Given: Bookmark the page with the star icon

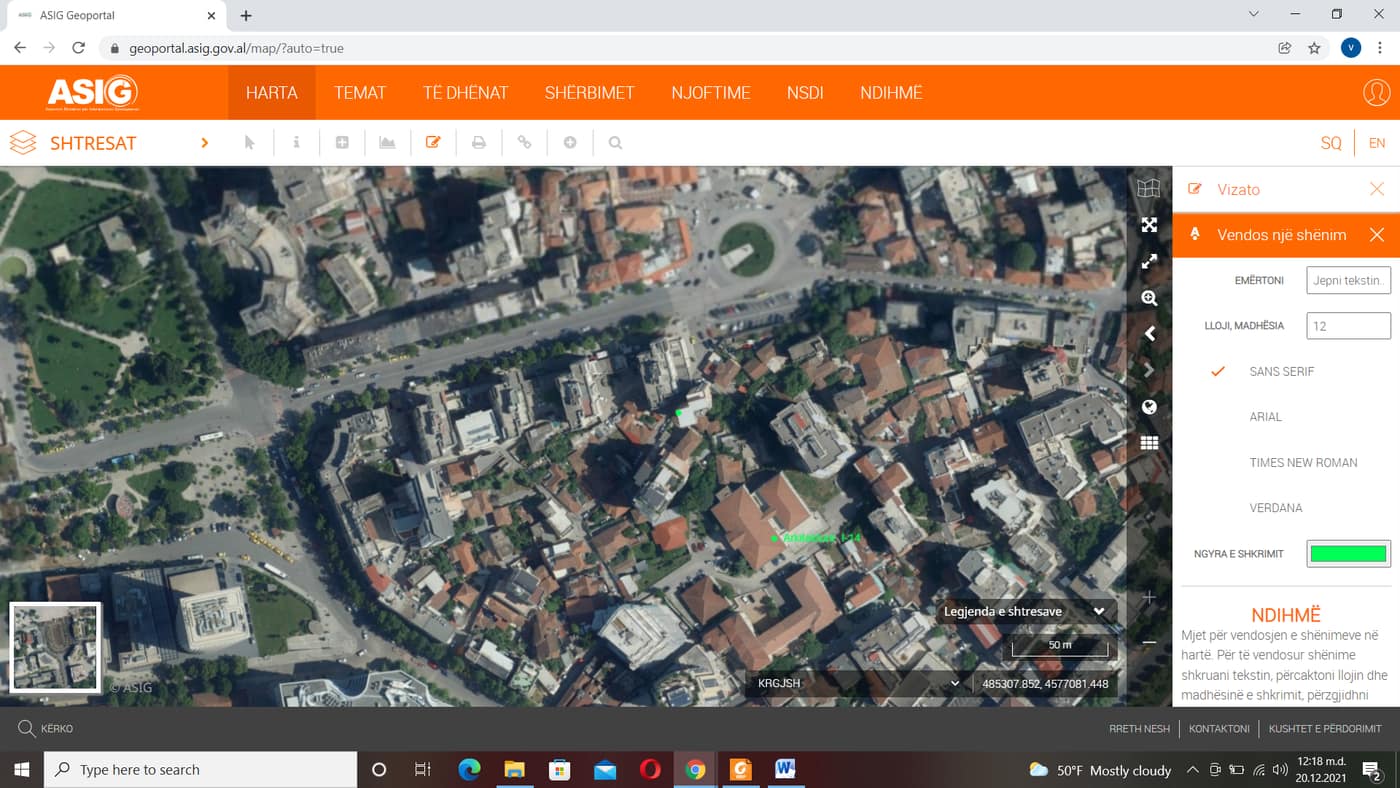Looking at the screenshot, I should pyautogui.click(x=1314, y=48).
